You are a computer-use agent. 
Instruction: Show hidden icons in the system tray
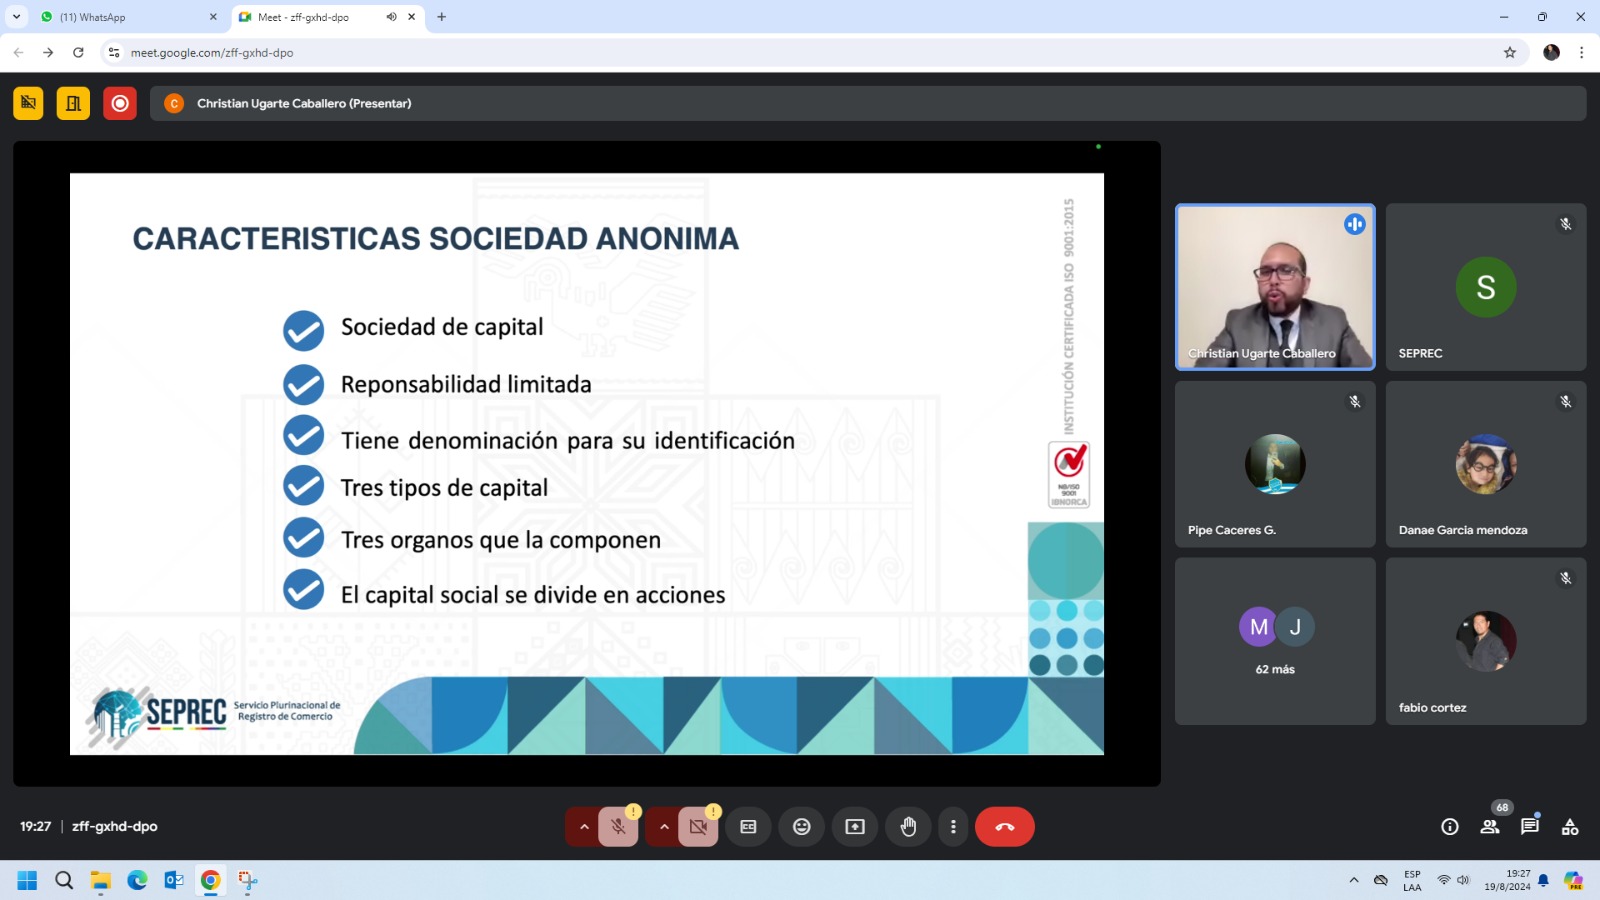tap(1353, 881)
